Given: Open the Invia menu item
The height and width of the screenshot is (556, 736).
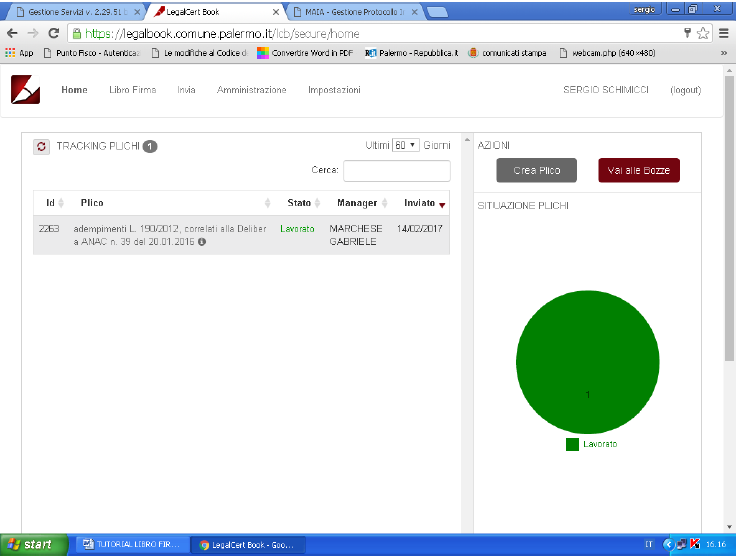Looking at the screenshot, I should coord(186,90).
